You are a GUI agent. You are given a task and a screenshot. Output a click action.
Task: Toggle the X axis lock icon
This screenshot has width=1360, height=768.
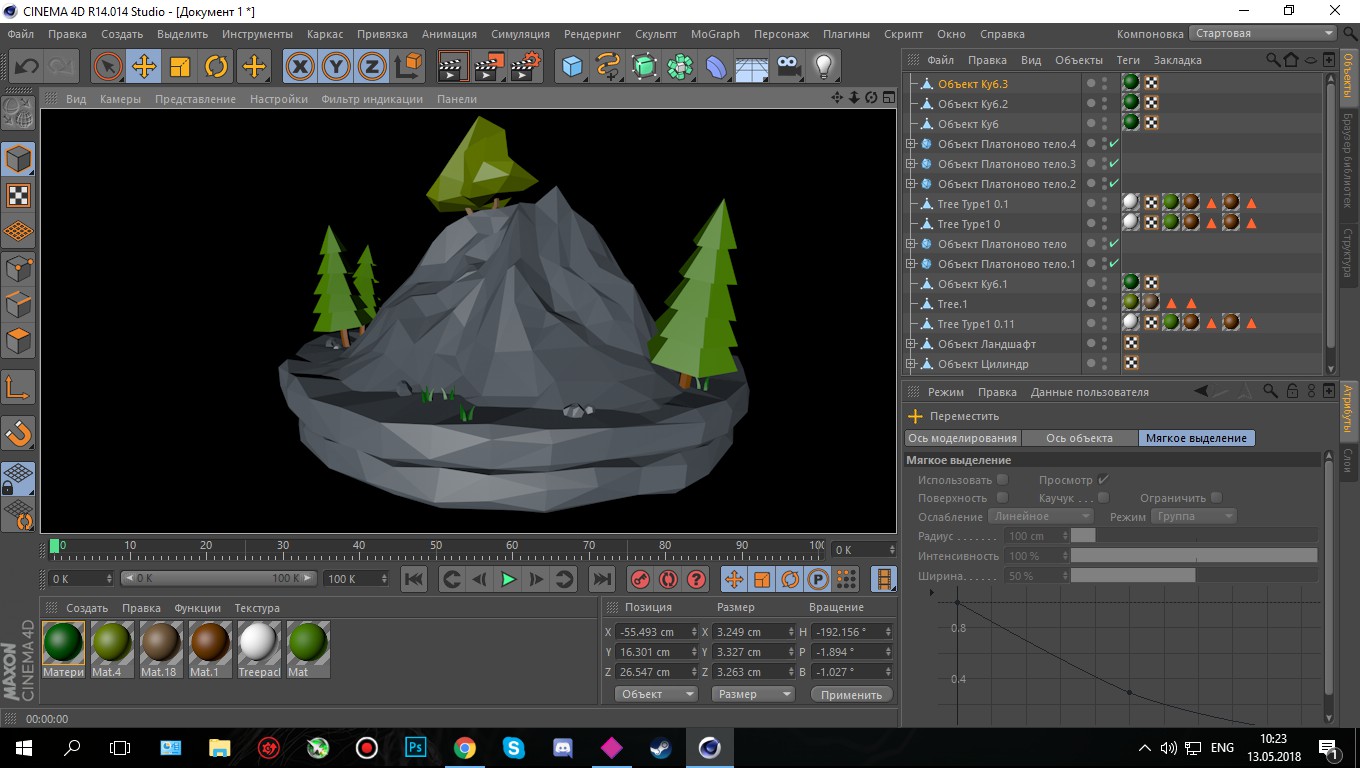(x=299, y=67)
